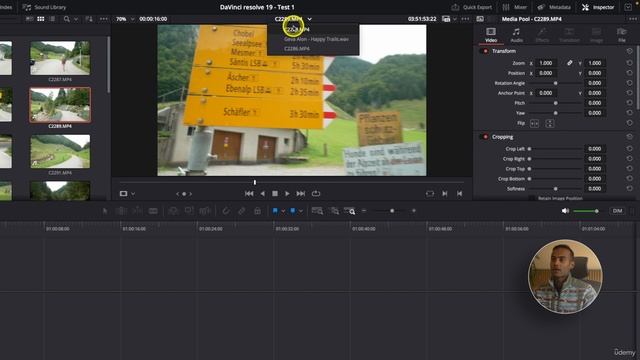This screenshot has width=640, height=360.
Task: Click the match frame icon below viewer
Action: point(430,193)
